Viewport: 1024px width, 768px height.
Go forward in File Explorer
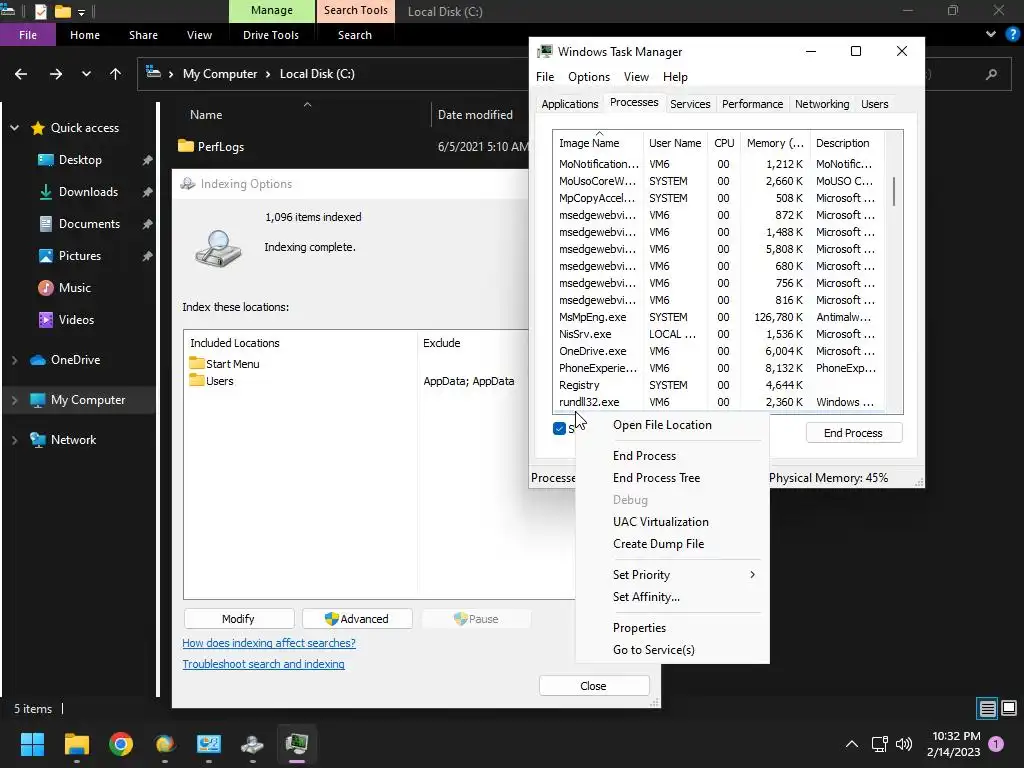(x=56, y=74)
